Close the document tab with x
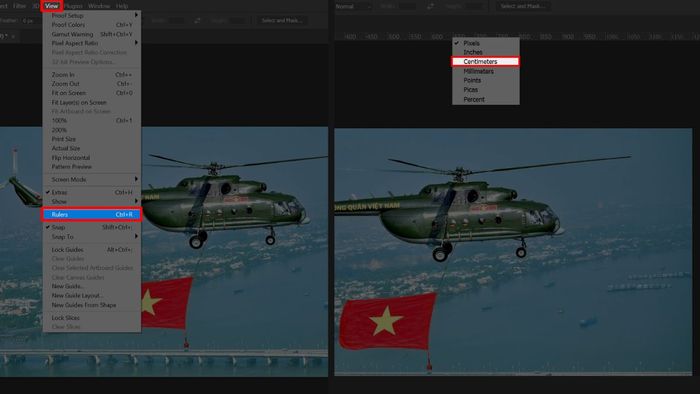This screenshot has height=394, width=700. click(x=13, y=37)
